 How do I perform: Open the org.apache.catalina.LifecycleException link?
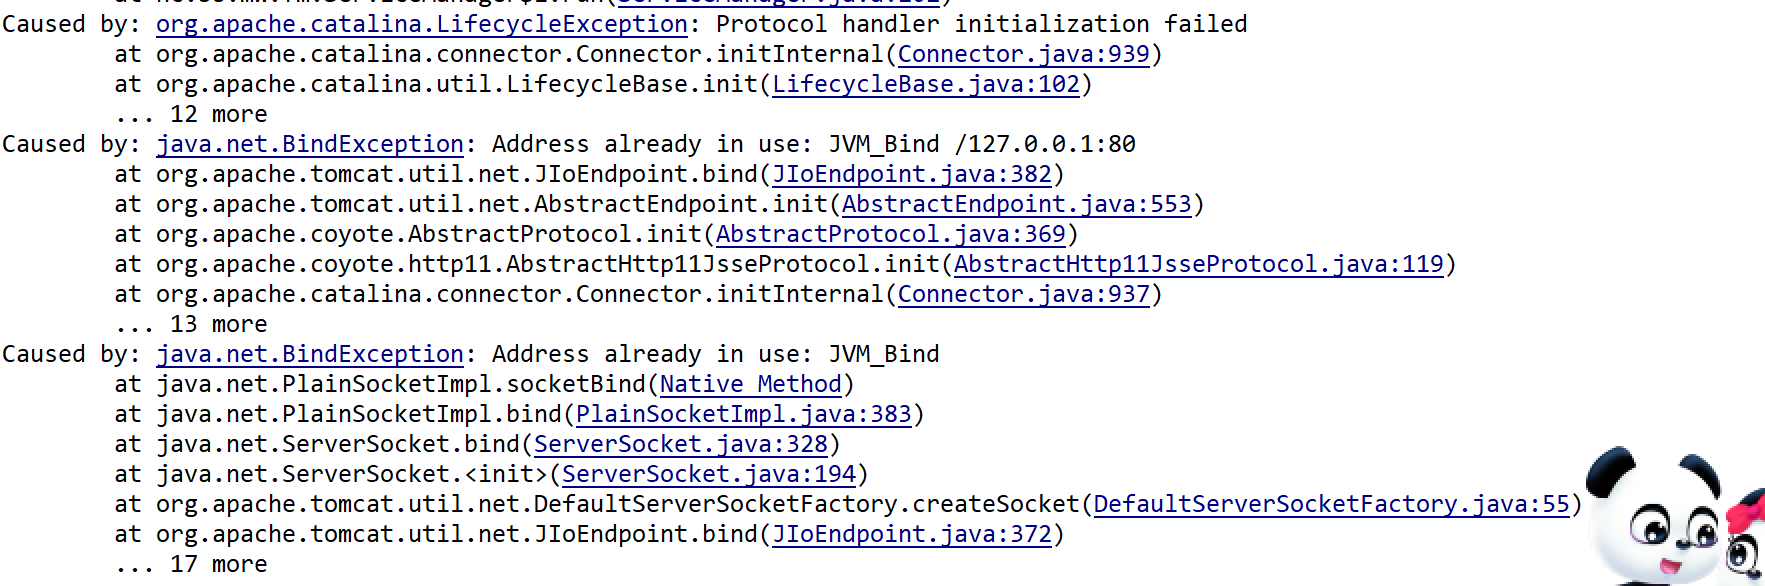[x=421, y=24]
